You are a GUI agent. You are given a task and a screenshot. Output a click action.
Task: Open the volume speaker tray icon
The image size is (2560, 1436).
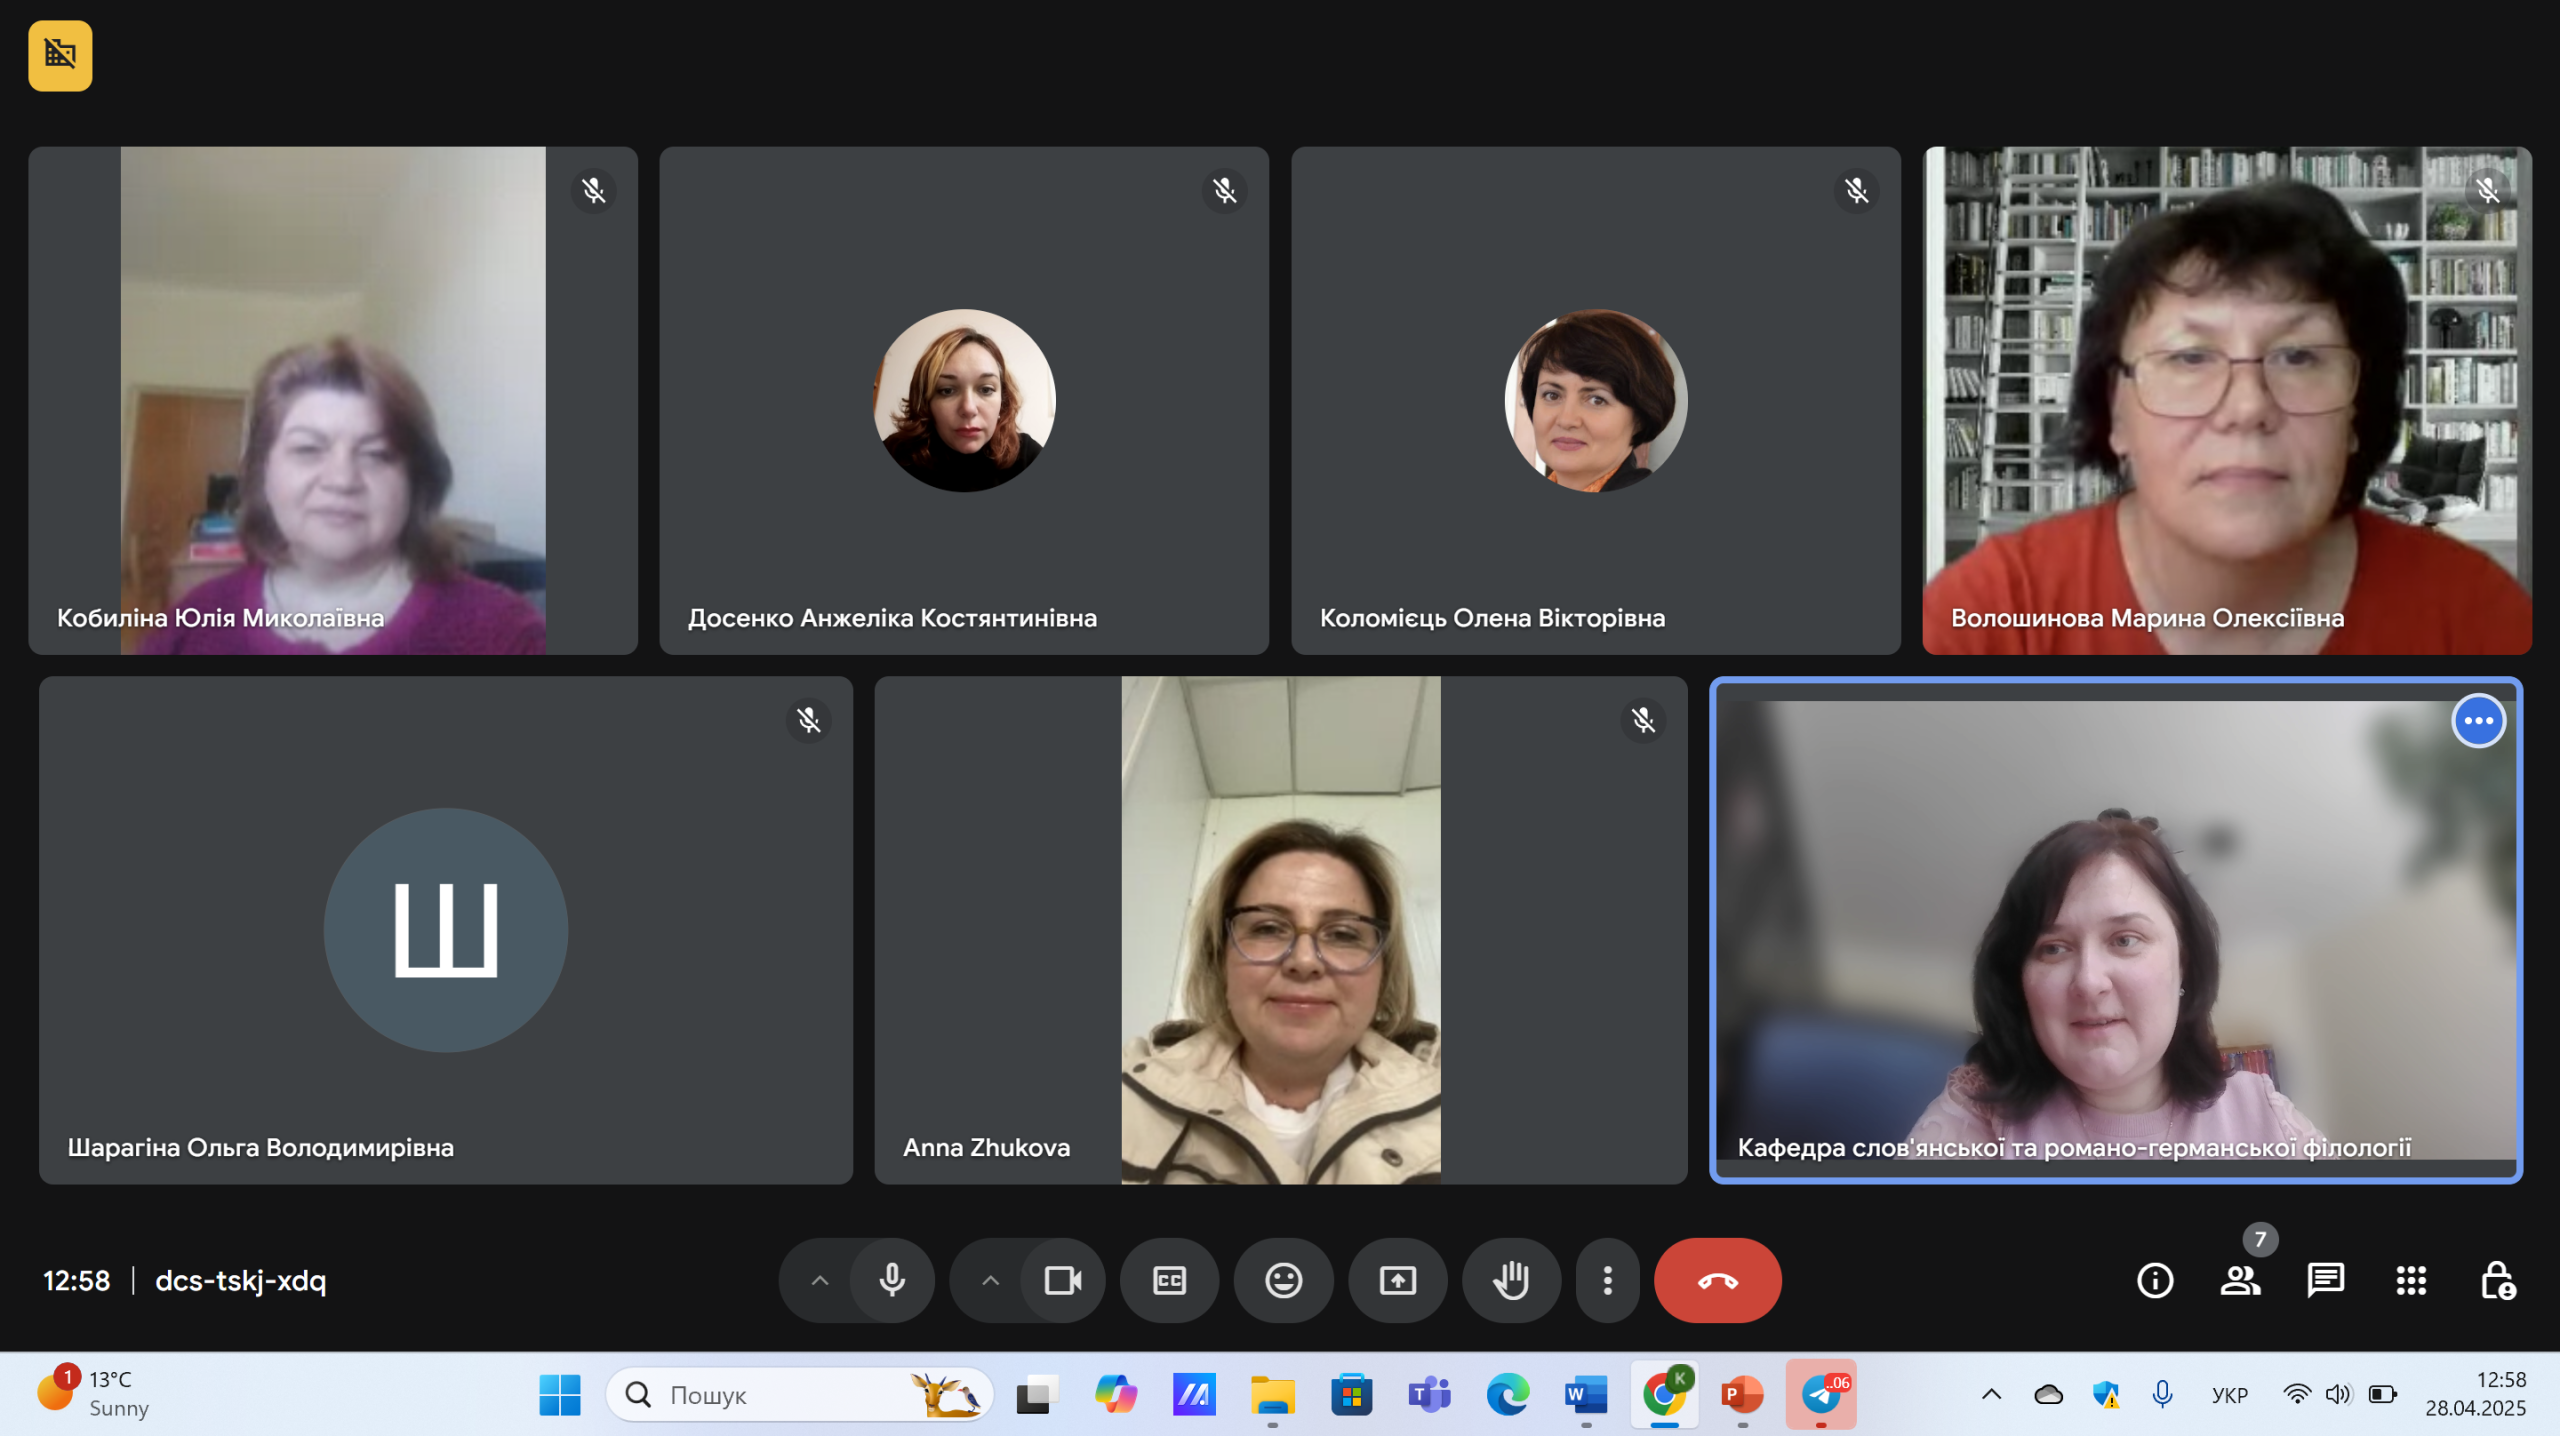2338,1395
